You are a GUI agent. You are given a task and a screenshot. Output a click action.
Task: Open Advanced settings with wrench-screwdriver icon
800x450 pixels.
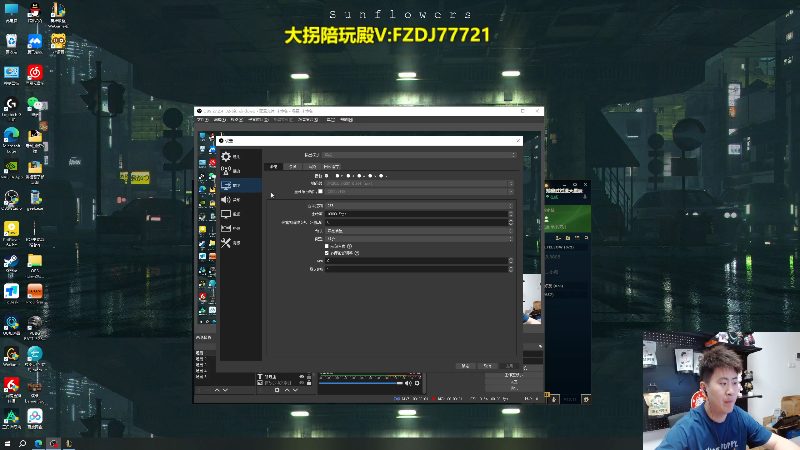(x=240, y=243)
